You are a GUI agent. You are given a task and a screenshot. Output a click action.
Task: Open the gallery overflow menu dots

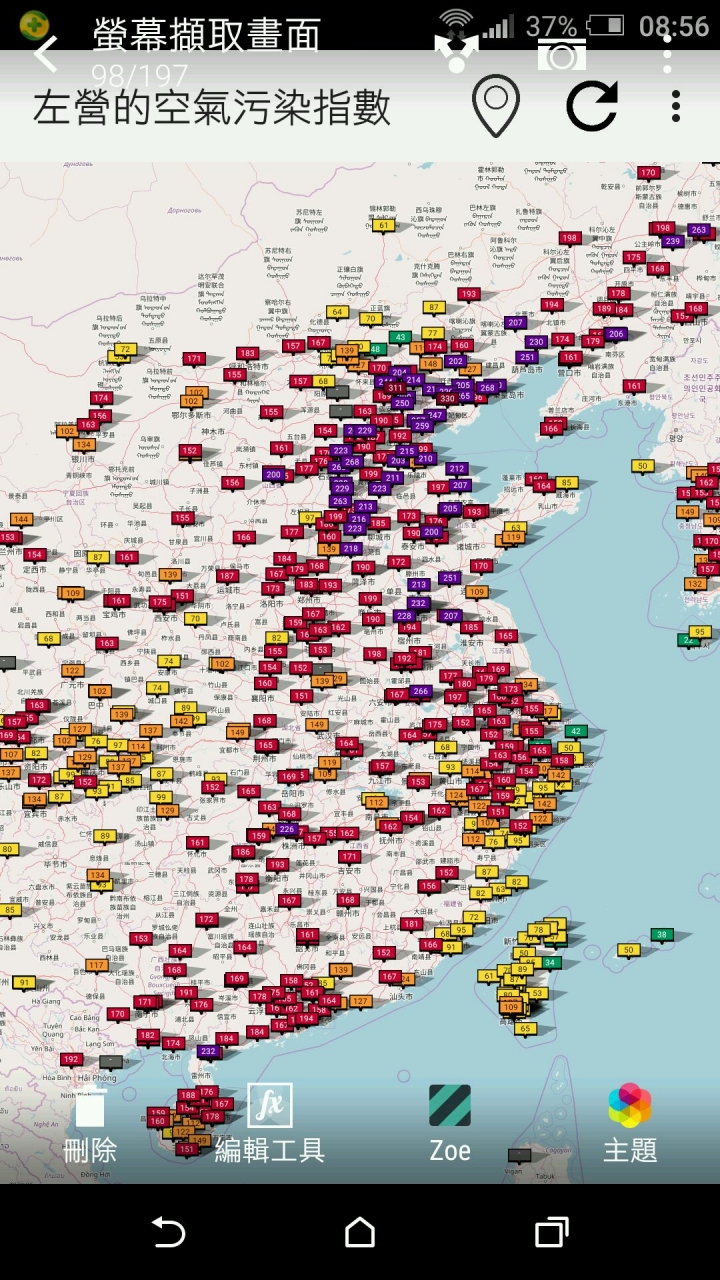[x=667, y=53]
